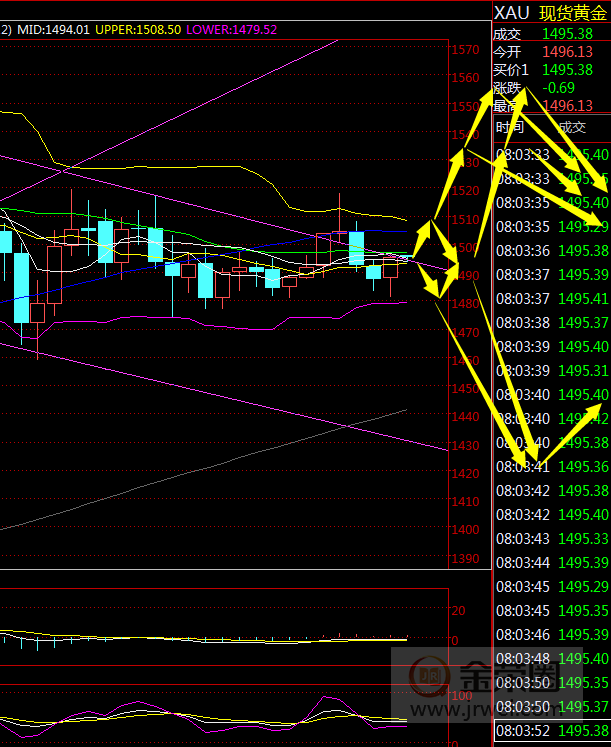Select the XAU symbol header
Image resolution: width=611 pixels, height=747 pixels.
pos(512,13)
